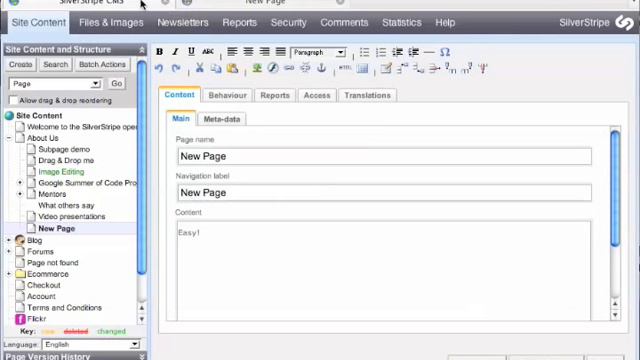
Task: Click the Page name input field
Action: pos(384,156)
